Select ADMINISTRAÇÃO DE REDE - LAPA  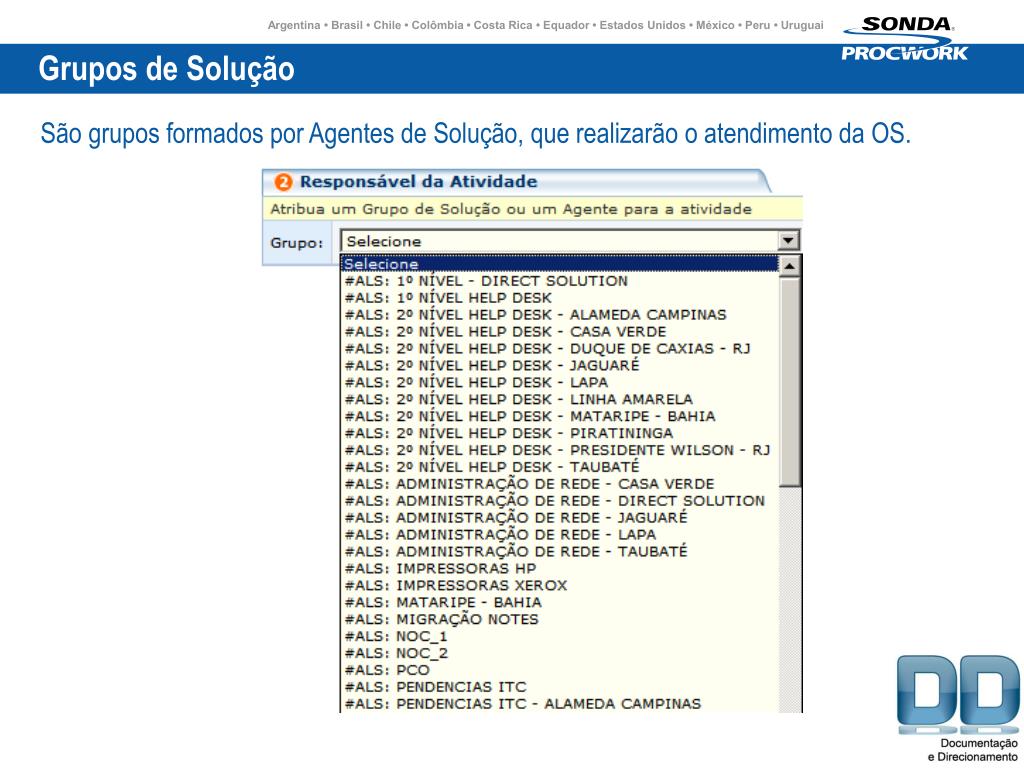(560, 536)
